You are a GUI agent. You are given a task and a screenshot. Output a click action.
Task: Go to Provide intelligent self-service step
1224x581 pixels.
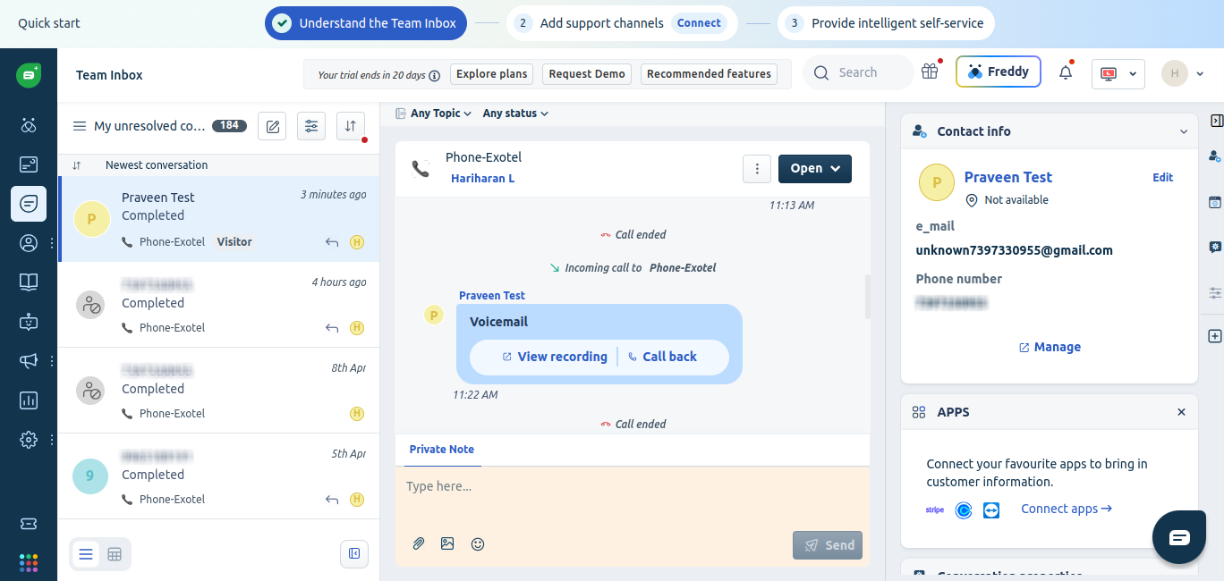(x=886, y=23)
